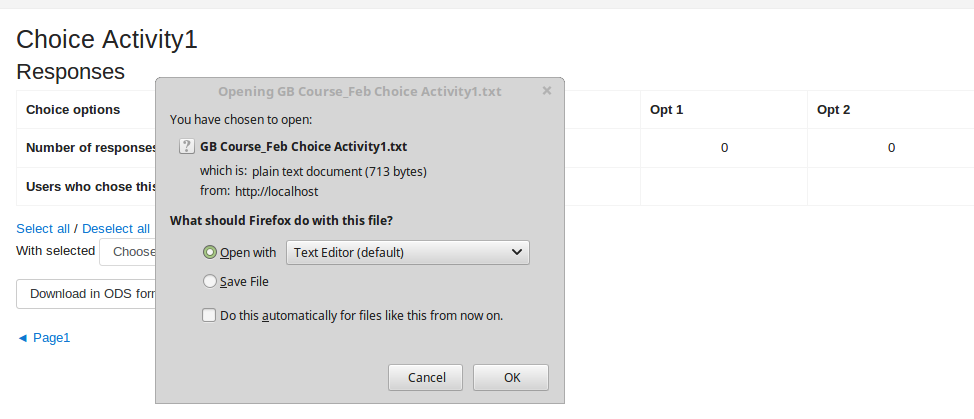
Task: Click the unknown file type icon
Action: click(x=186, y=146)
